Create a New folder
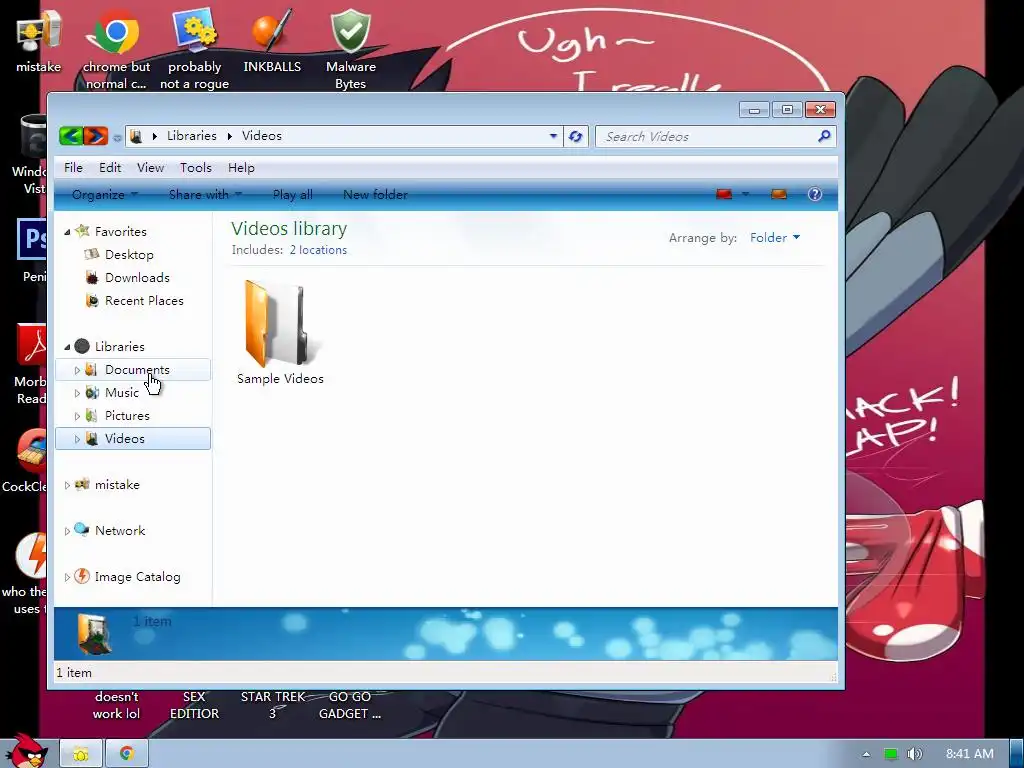Viewport: 1024px width, 768px height. coord(375,195)
